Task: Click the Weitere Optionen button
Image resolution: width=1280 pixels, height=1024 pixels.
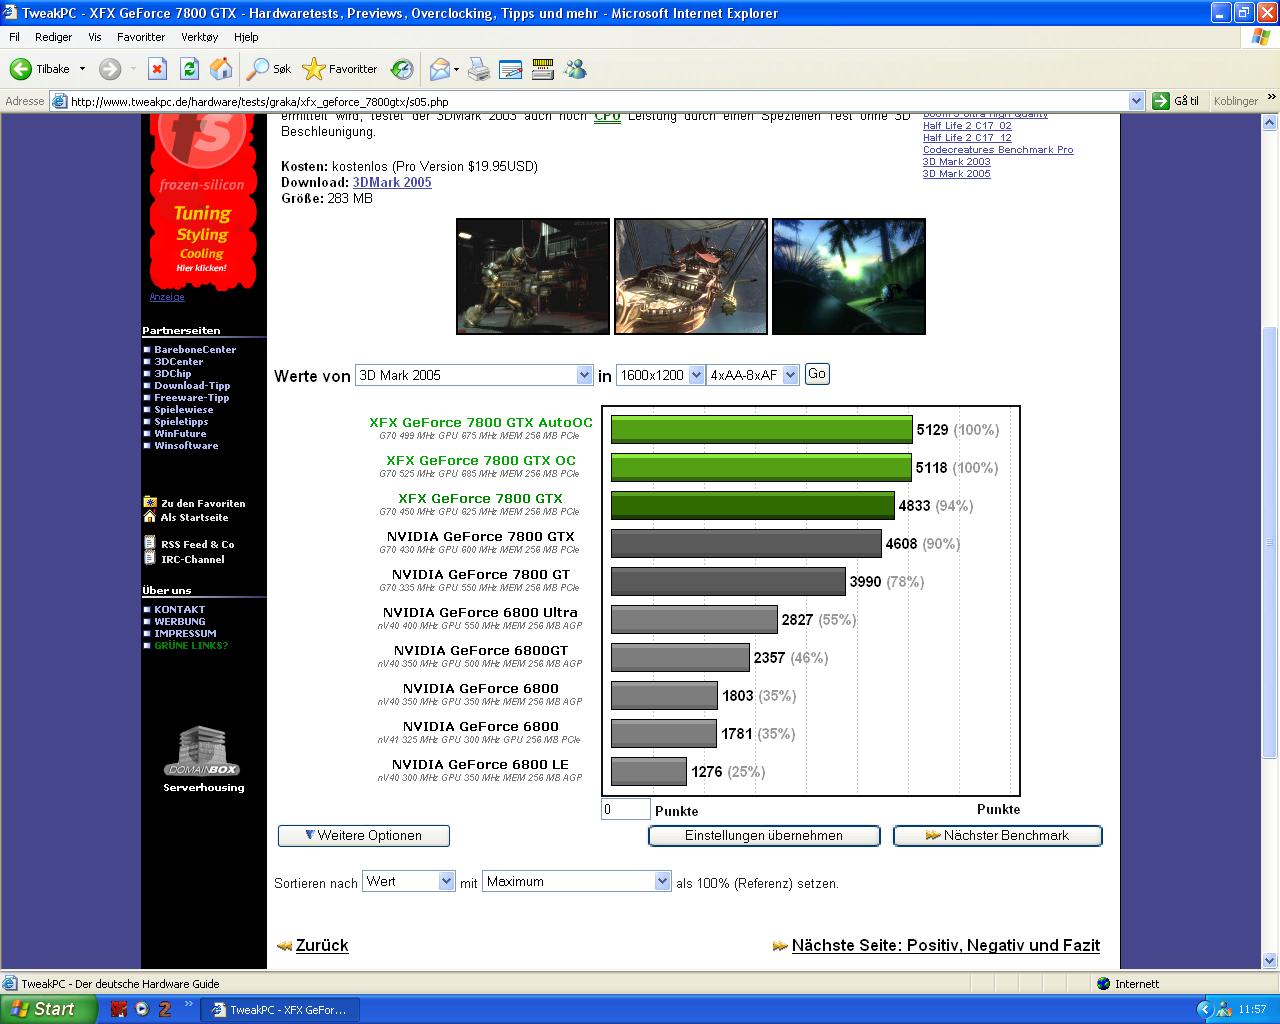Action: 364,835
